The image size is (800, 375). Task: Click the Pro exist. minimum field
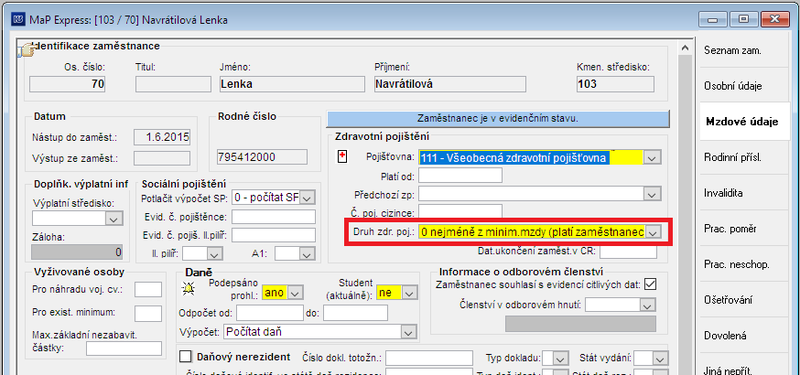[x=148, y=313]
